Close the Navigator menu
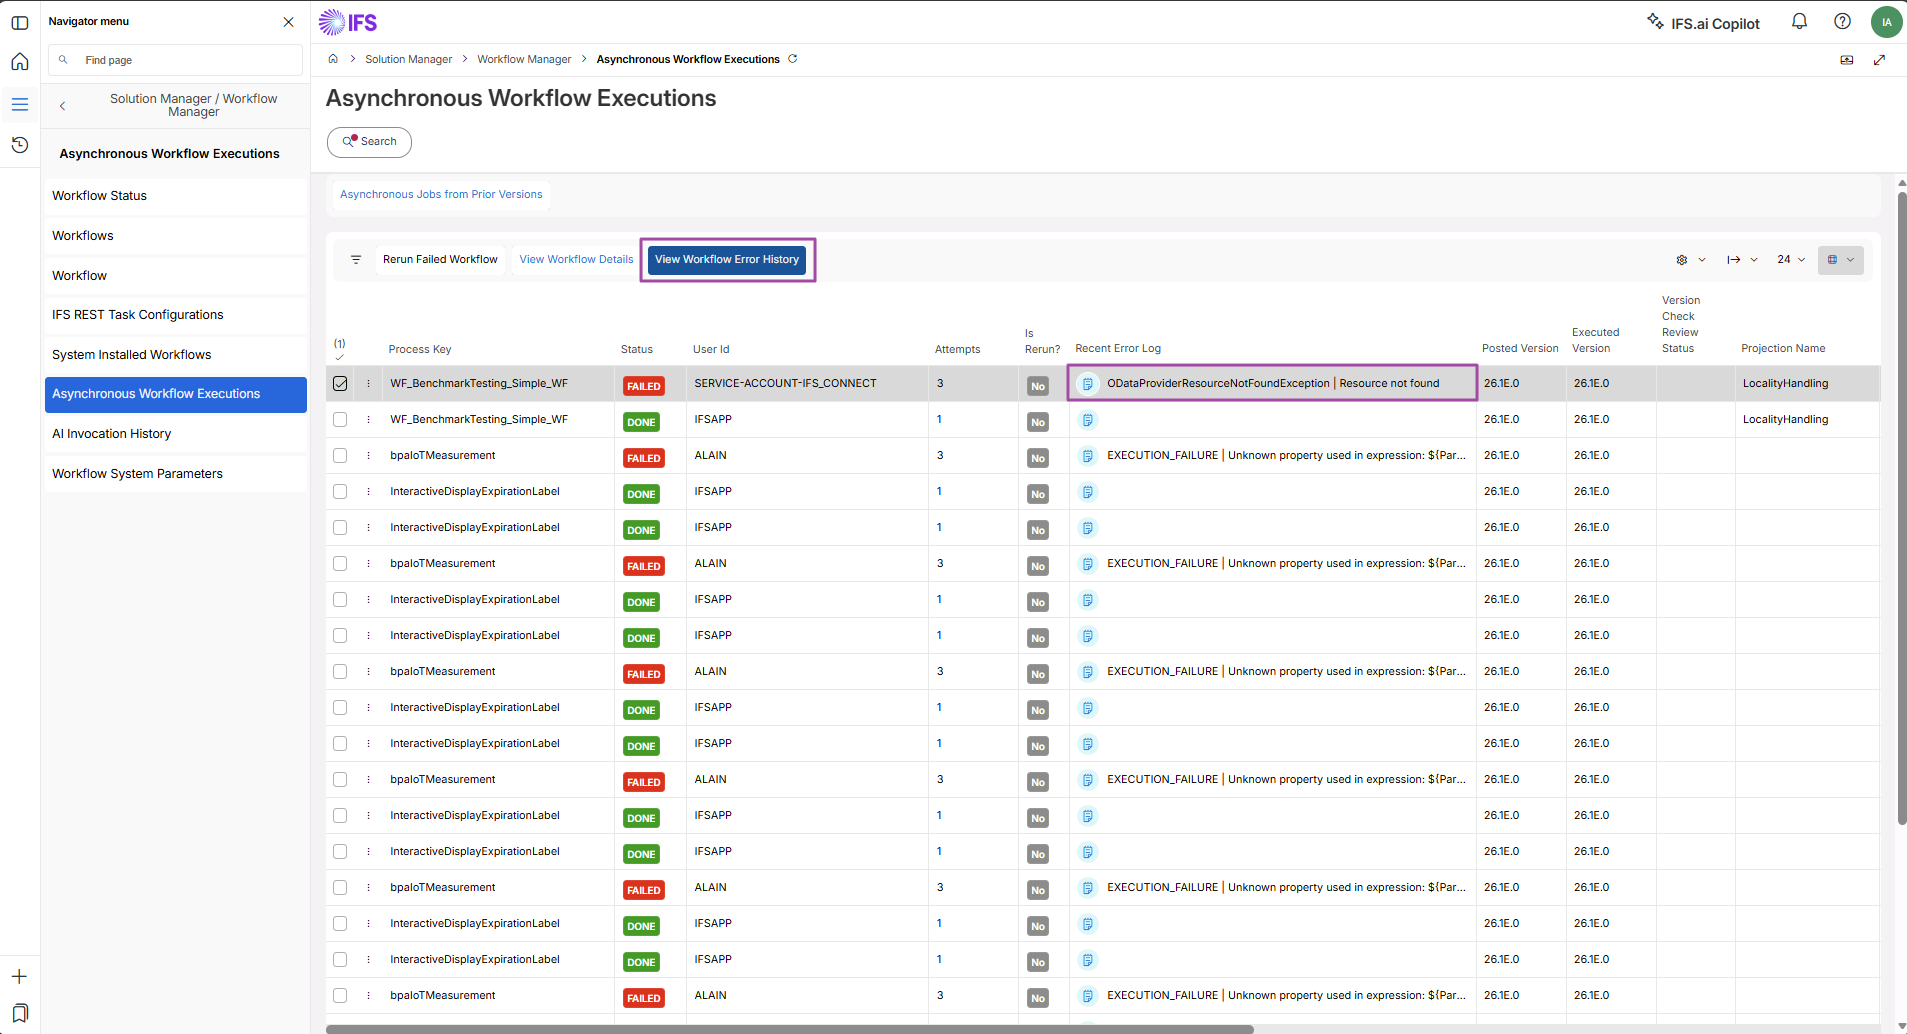Image resolution: width=1907 pixels, height=1034 pixels. [288, 22]
